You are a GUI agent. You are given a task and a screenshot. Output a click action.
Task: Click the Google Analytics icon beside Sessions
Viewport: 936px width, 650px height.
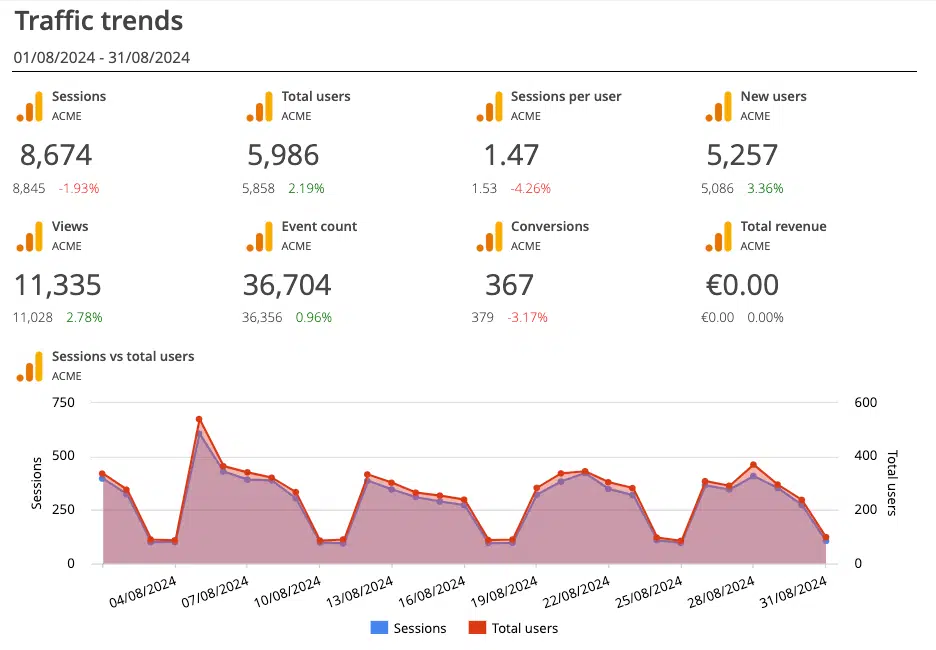point(31,106)
